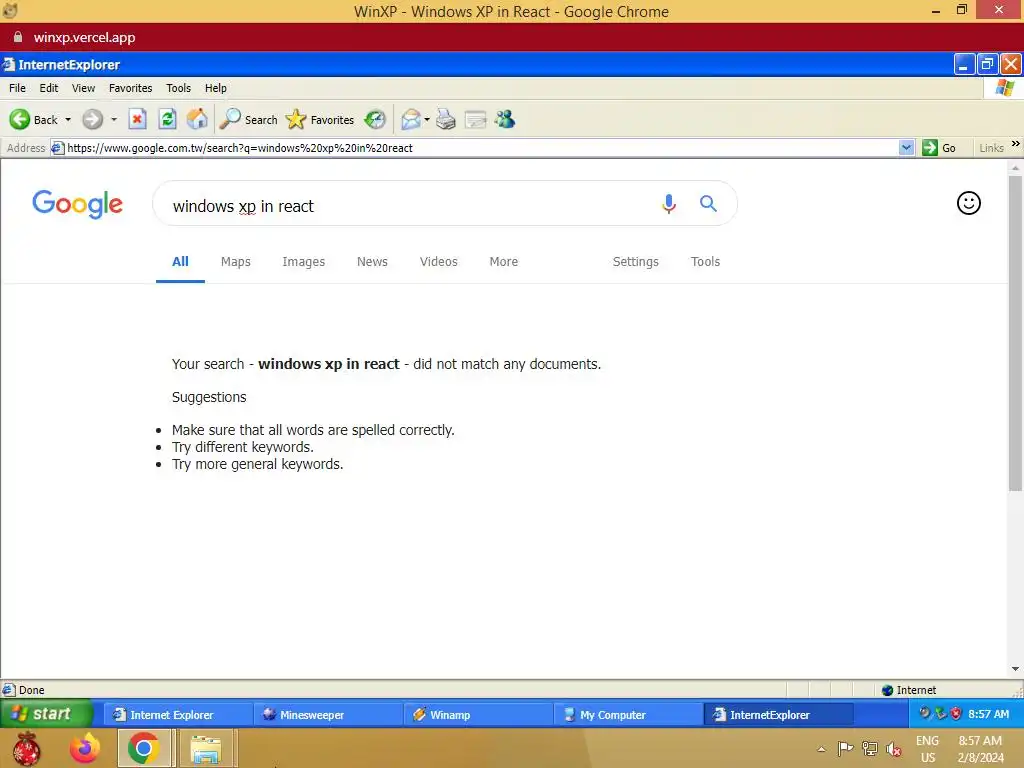Click the ENG US language indicator
The image size is (1024, 768).
tap(927, 749)
